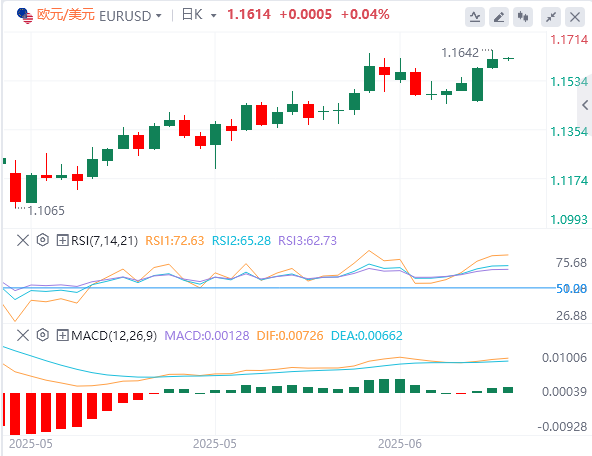Viewport: 592px width, 456px height.
Task: Click the 1.1714 price axis label
Action: (x=569, y=40)
